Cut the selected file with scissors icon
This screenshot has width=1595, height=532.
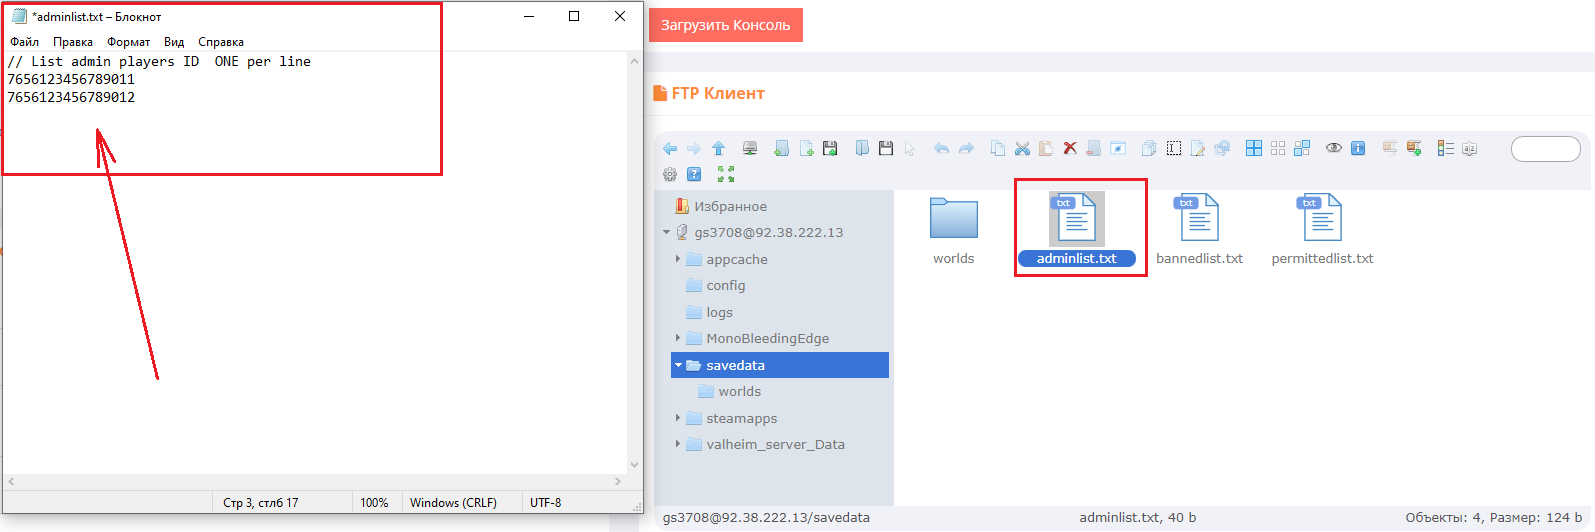1022,148
